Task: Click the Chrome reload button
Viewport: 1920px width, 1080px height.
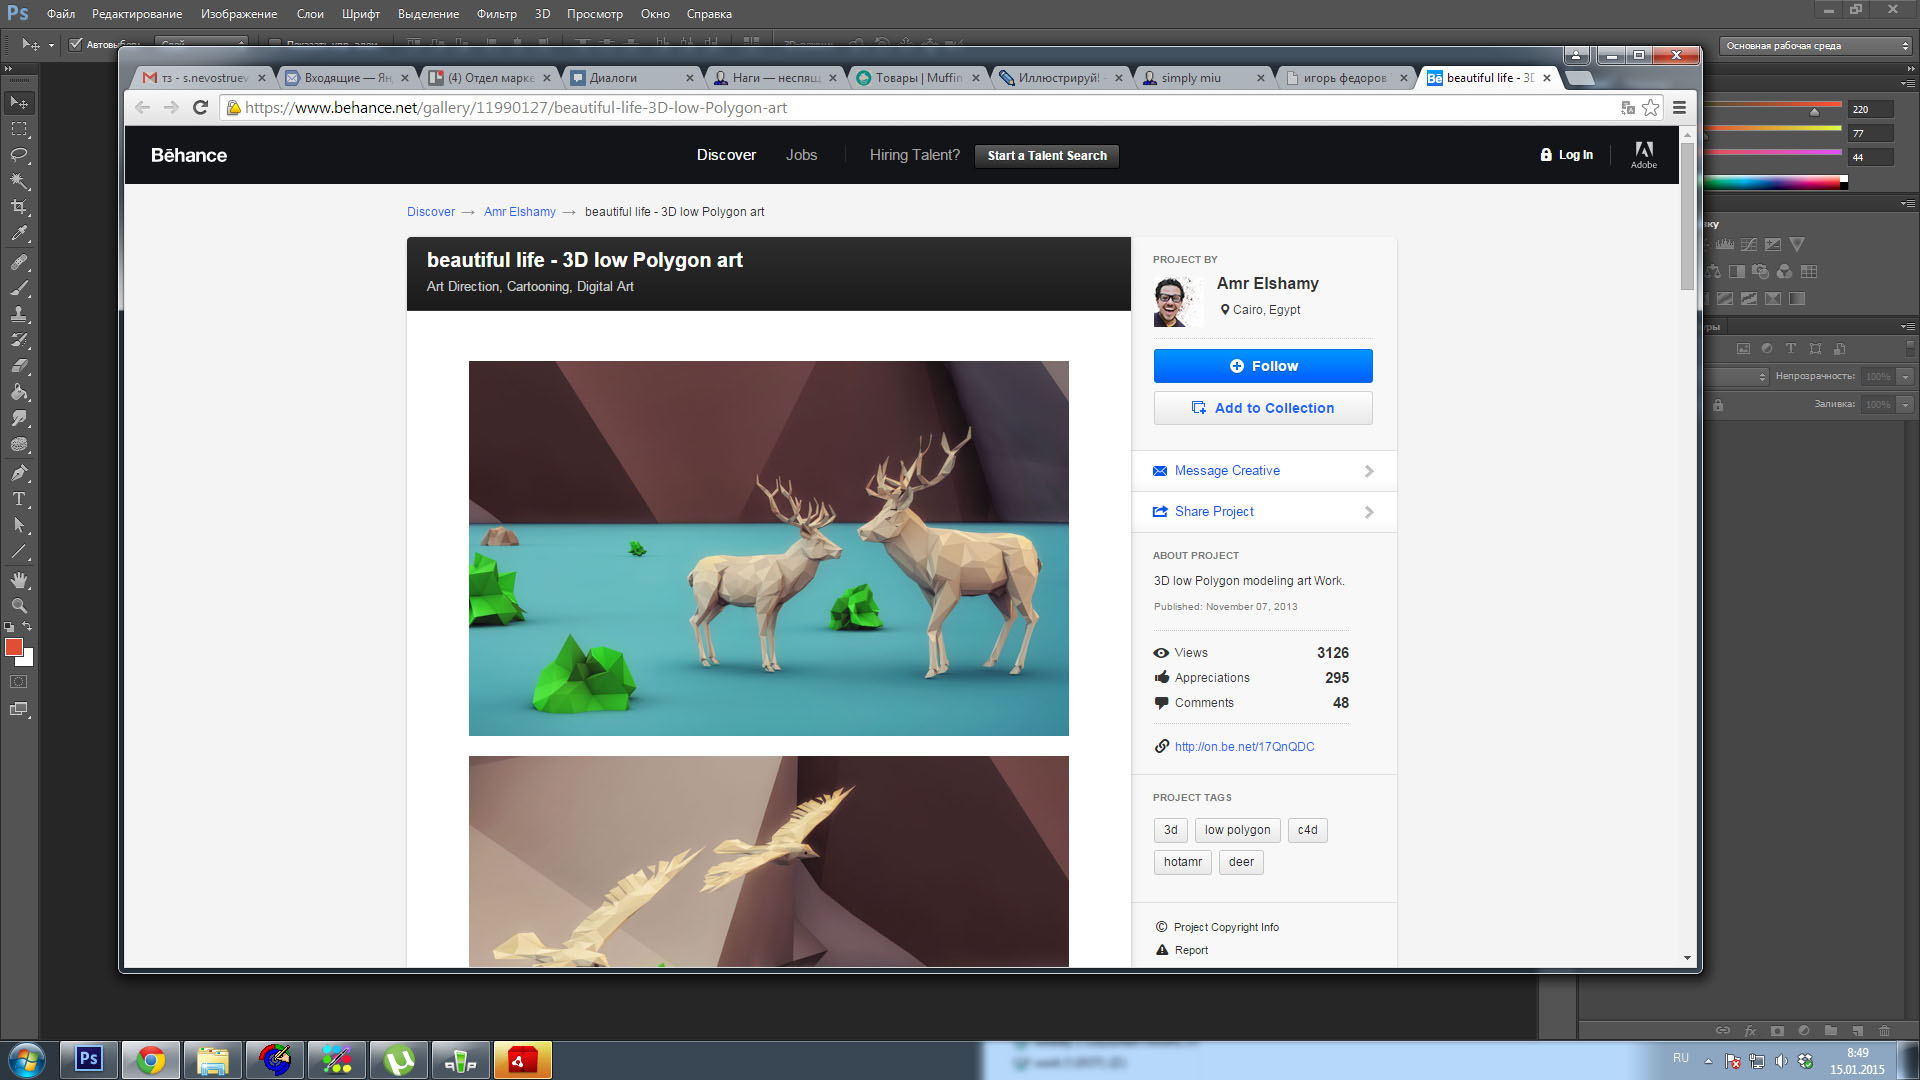Action: [200, 107]
